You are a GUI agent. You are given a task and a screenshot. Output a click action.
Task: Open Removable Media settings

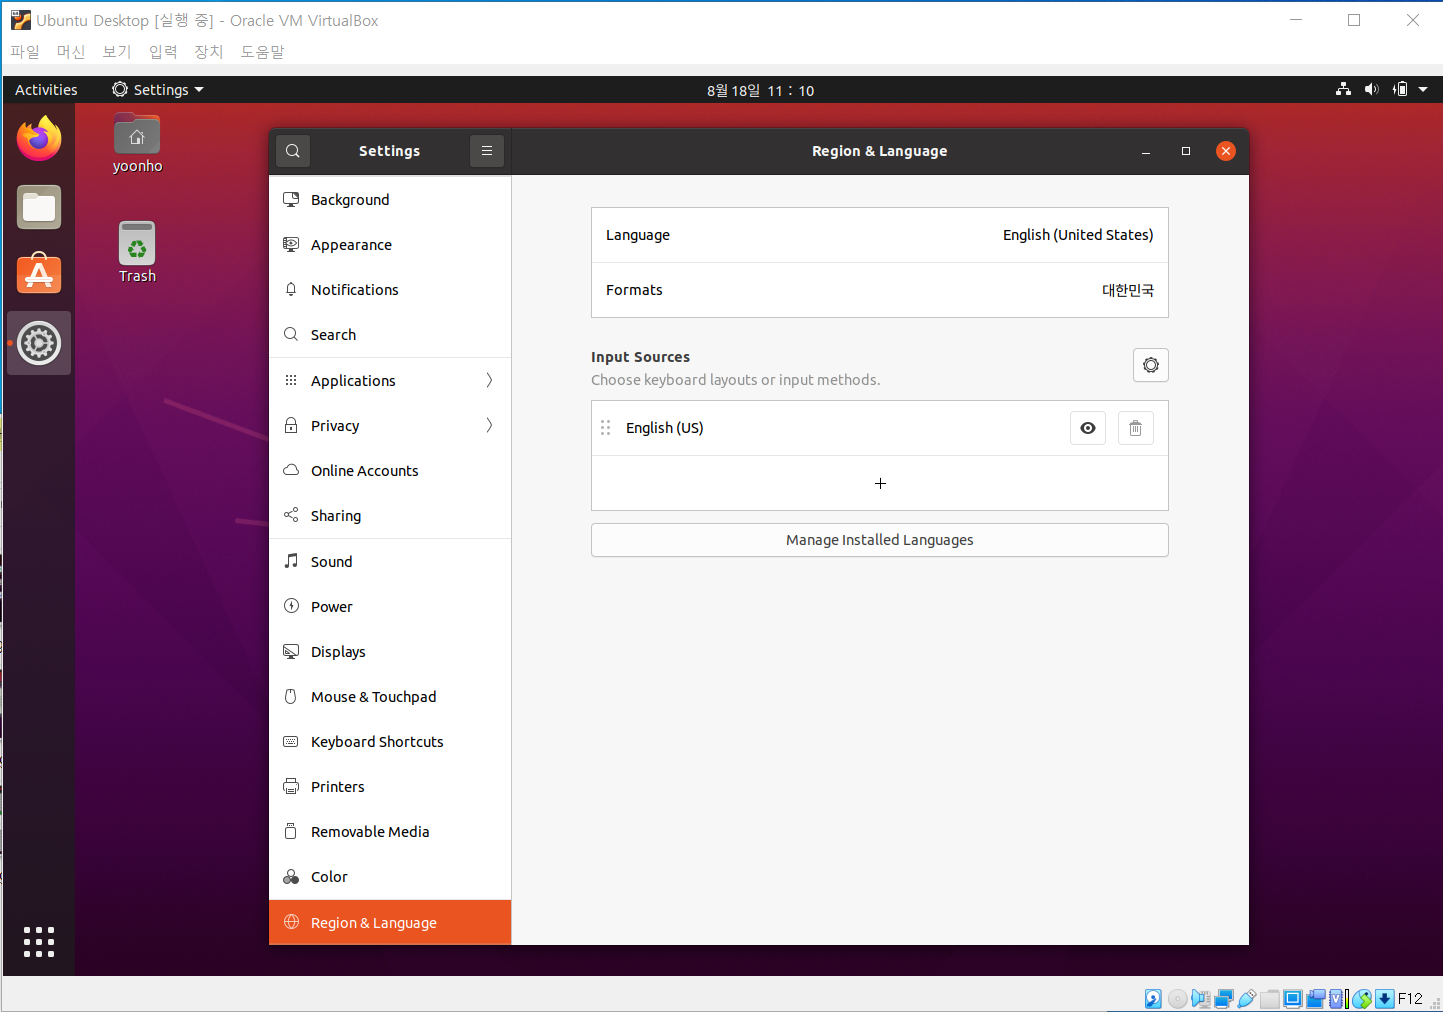click(390, 832)
